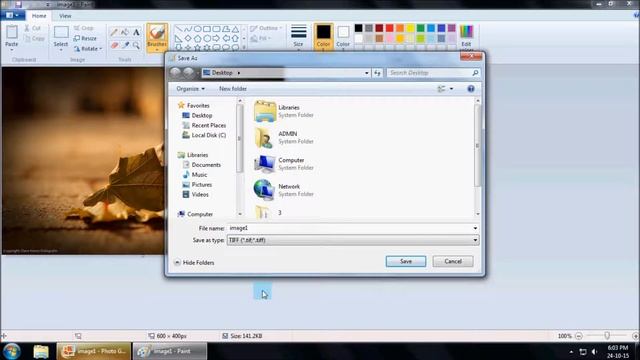Select the Text tool in Paint

coord(136,32)
